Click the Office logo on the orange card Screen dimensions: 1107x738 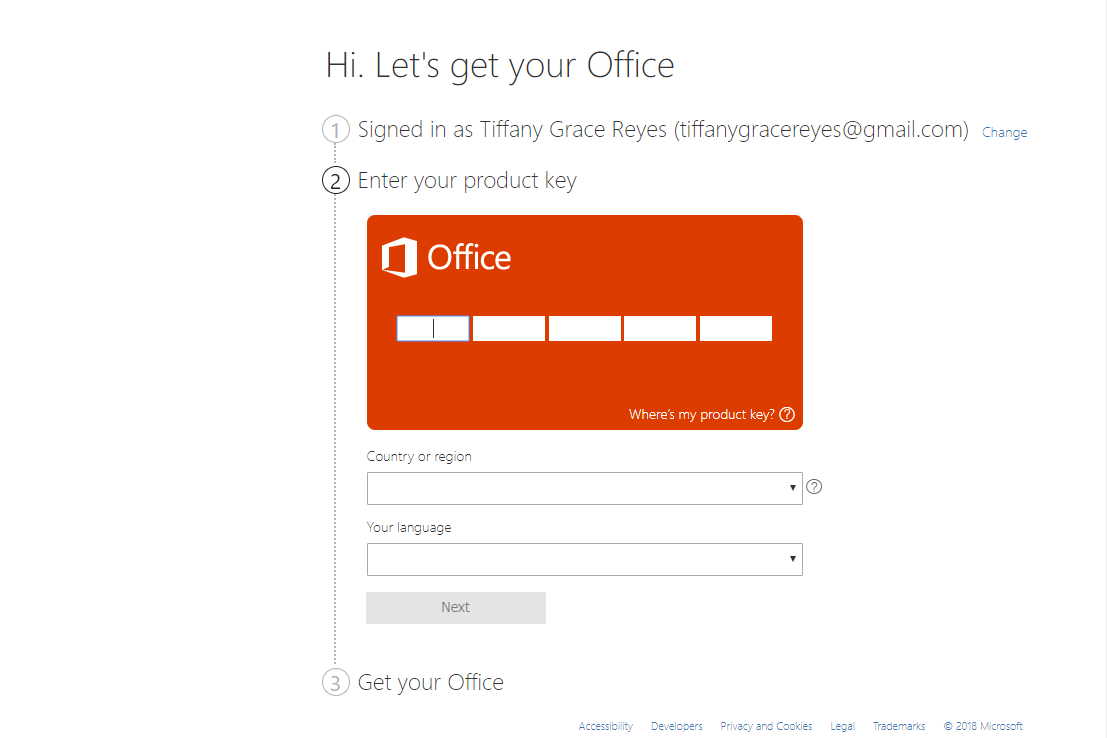[x=446, y=257]
